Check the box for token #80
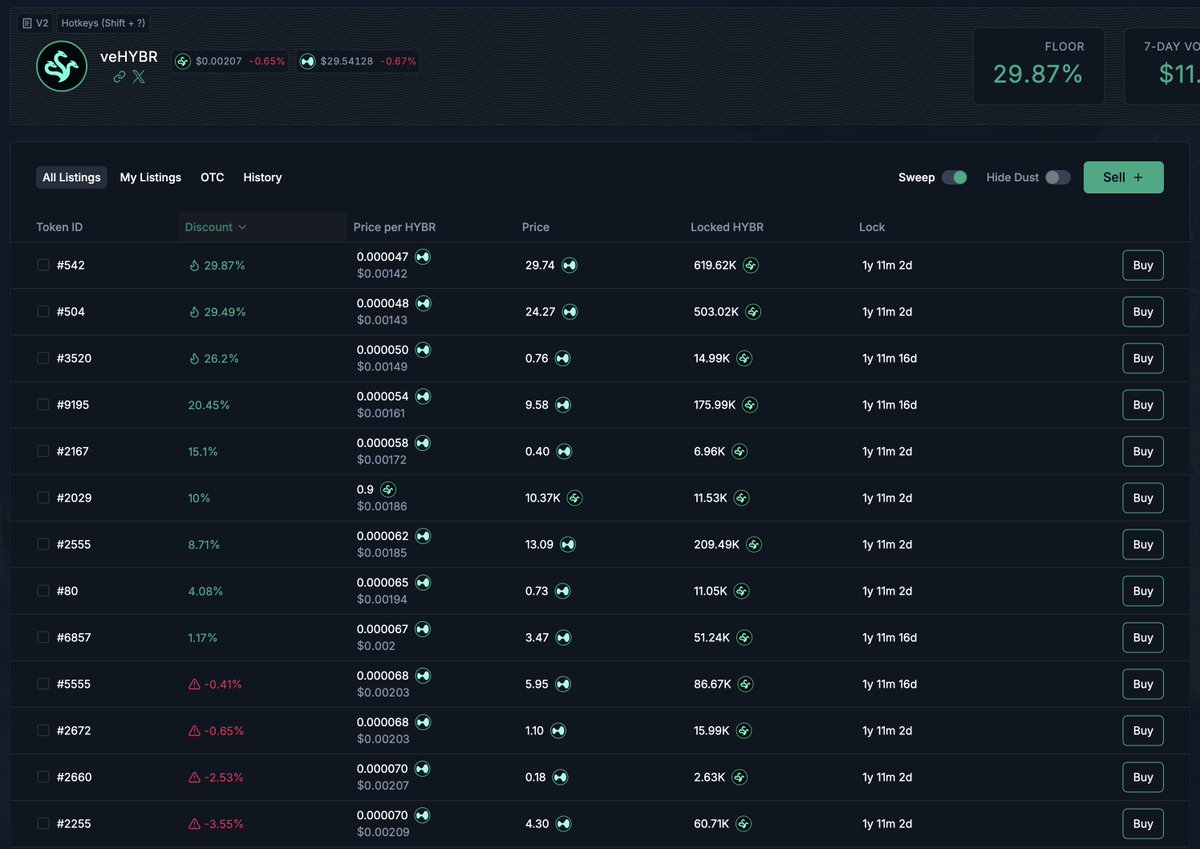 click(x=43, y=591)
